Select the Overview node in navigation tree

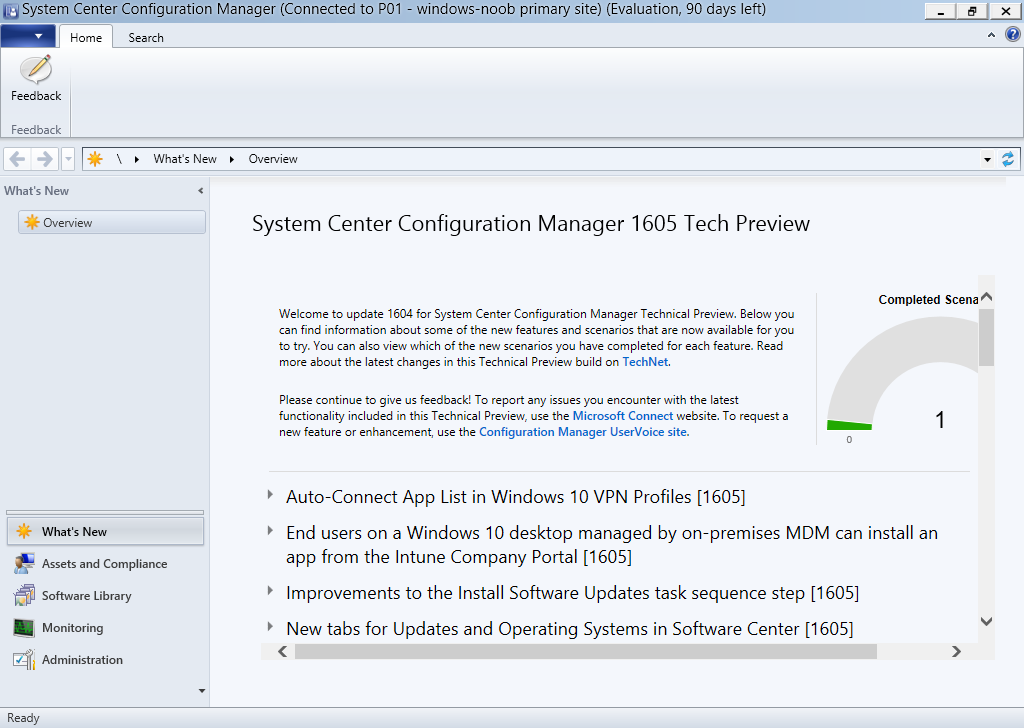pos(112,222)
